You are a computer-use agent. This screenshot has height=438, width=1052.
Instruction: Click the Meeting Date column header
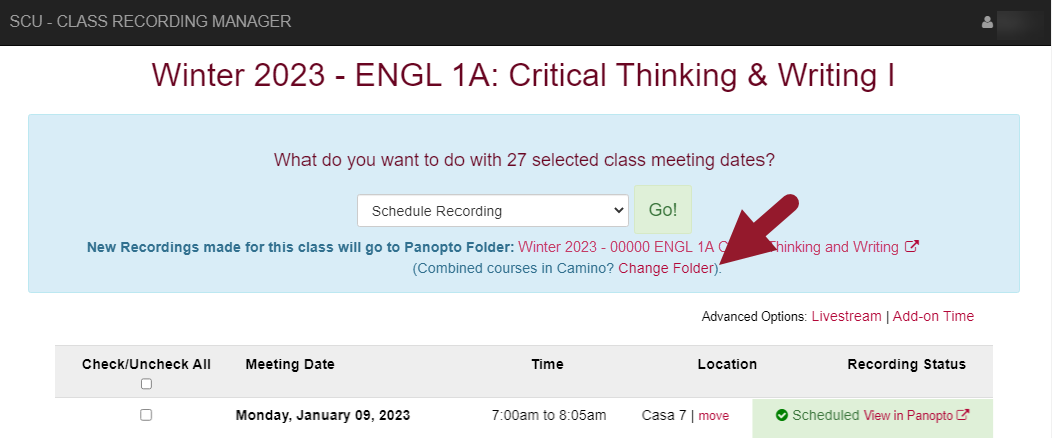tap(290, 364)
